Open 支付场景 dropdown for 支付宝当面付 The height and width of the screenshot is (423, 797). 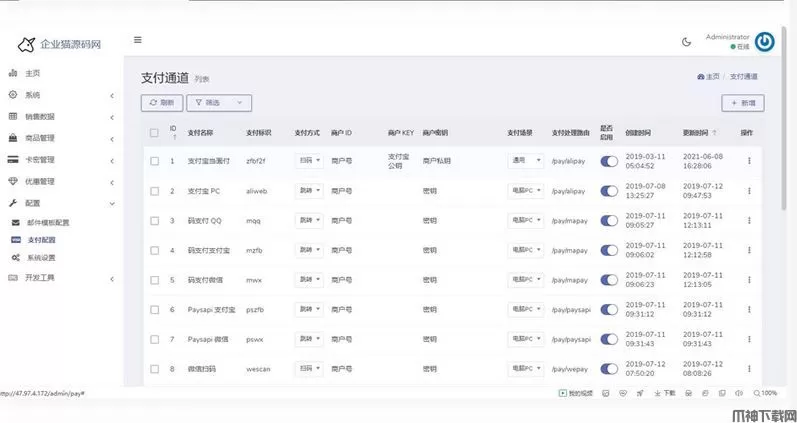tap(525, 160)
